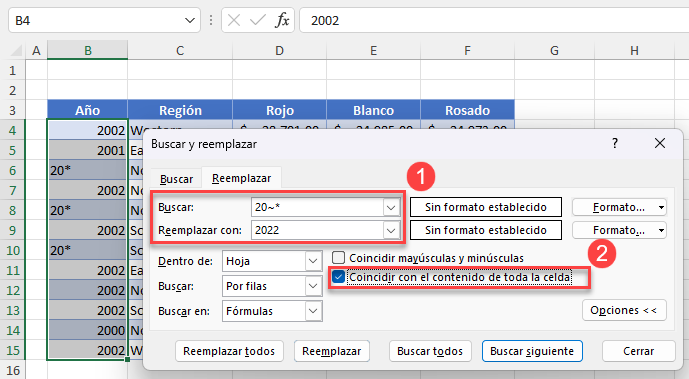Expand the Buscar text field history dropdown

point(391,207)
